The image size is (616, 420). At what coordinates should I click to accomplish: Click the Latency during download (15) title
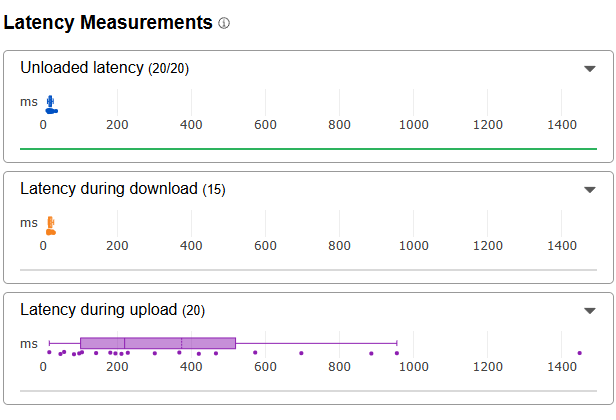[123, 189]
